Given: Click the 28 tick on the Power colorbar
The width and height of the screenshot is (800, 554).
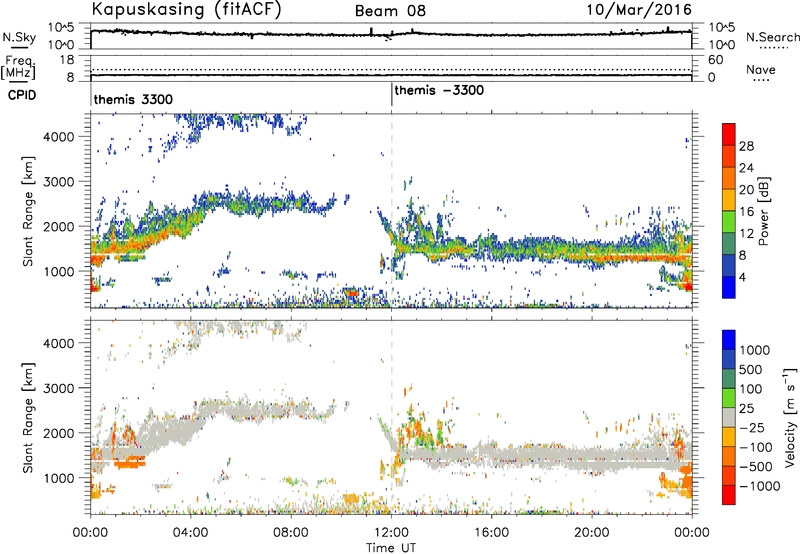Looking at the screenshot, I should point(745,146).
